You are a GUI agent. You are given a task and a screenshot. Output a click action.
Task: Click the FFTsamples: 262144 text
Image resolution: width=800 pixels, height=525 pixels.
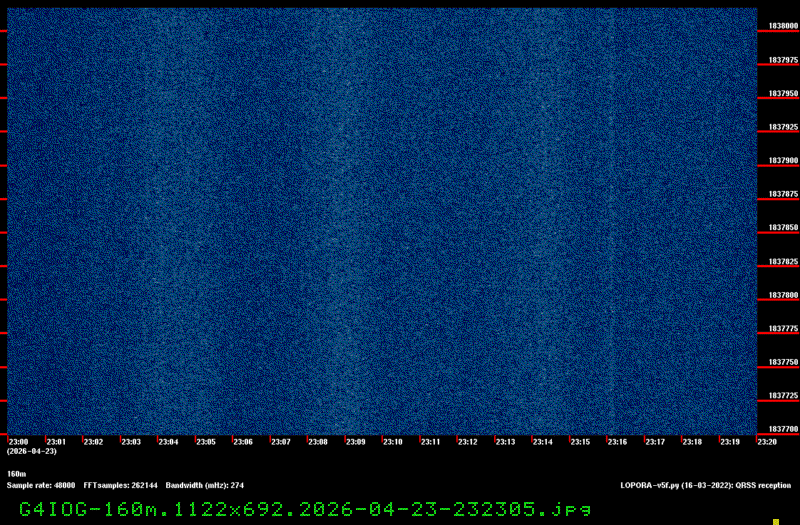click(x=120, y=485)
